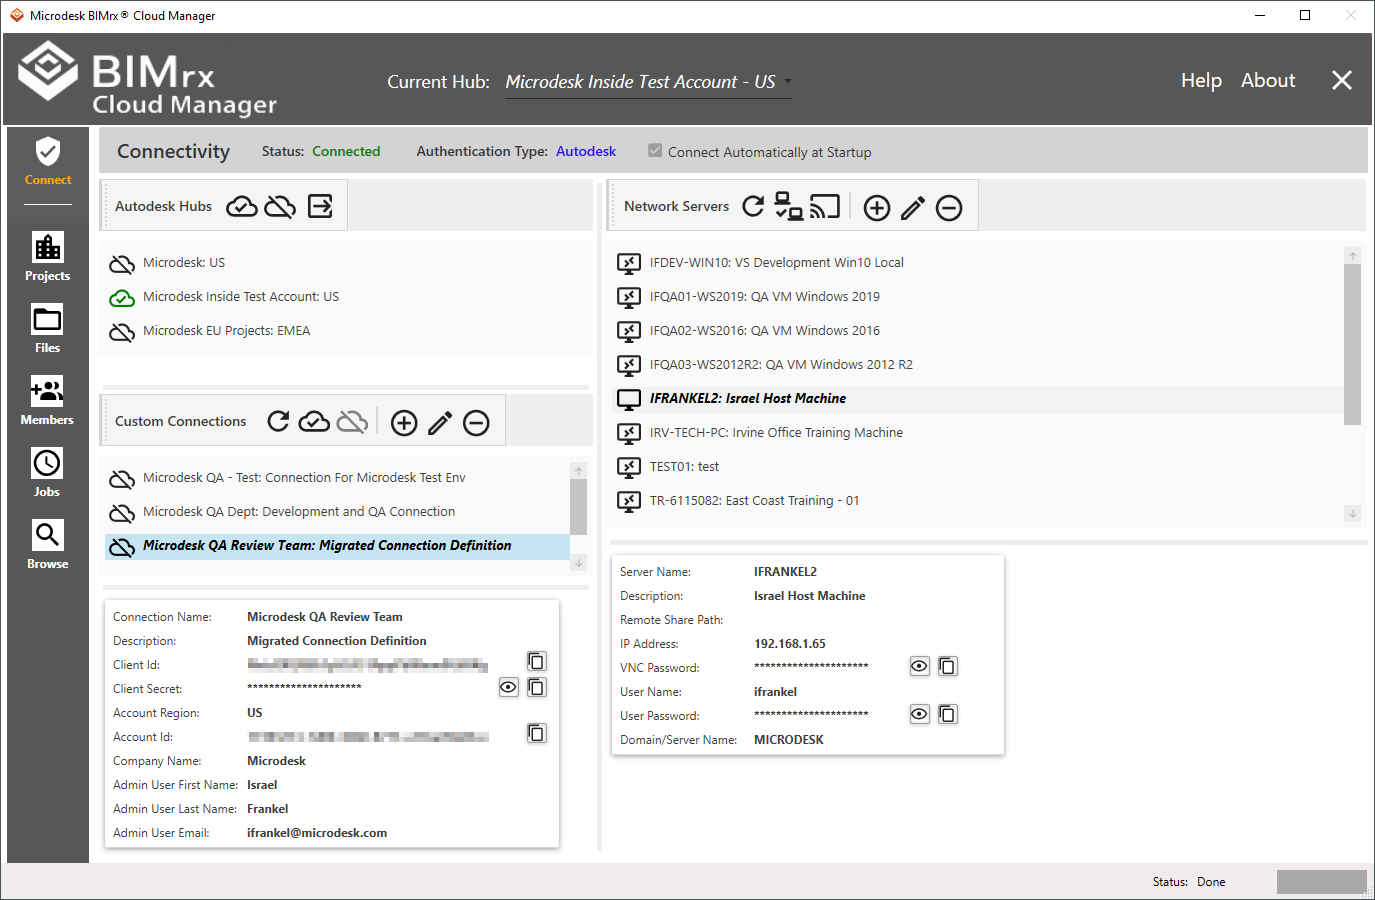Open the Browse section in sidebar
Image resolution: width=1375 pixels, height=900 pixels.
(47, 545)
